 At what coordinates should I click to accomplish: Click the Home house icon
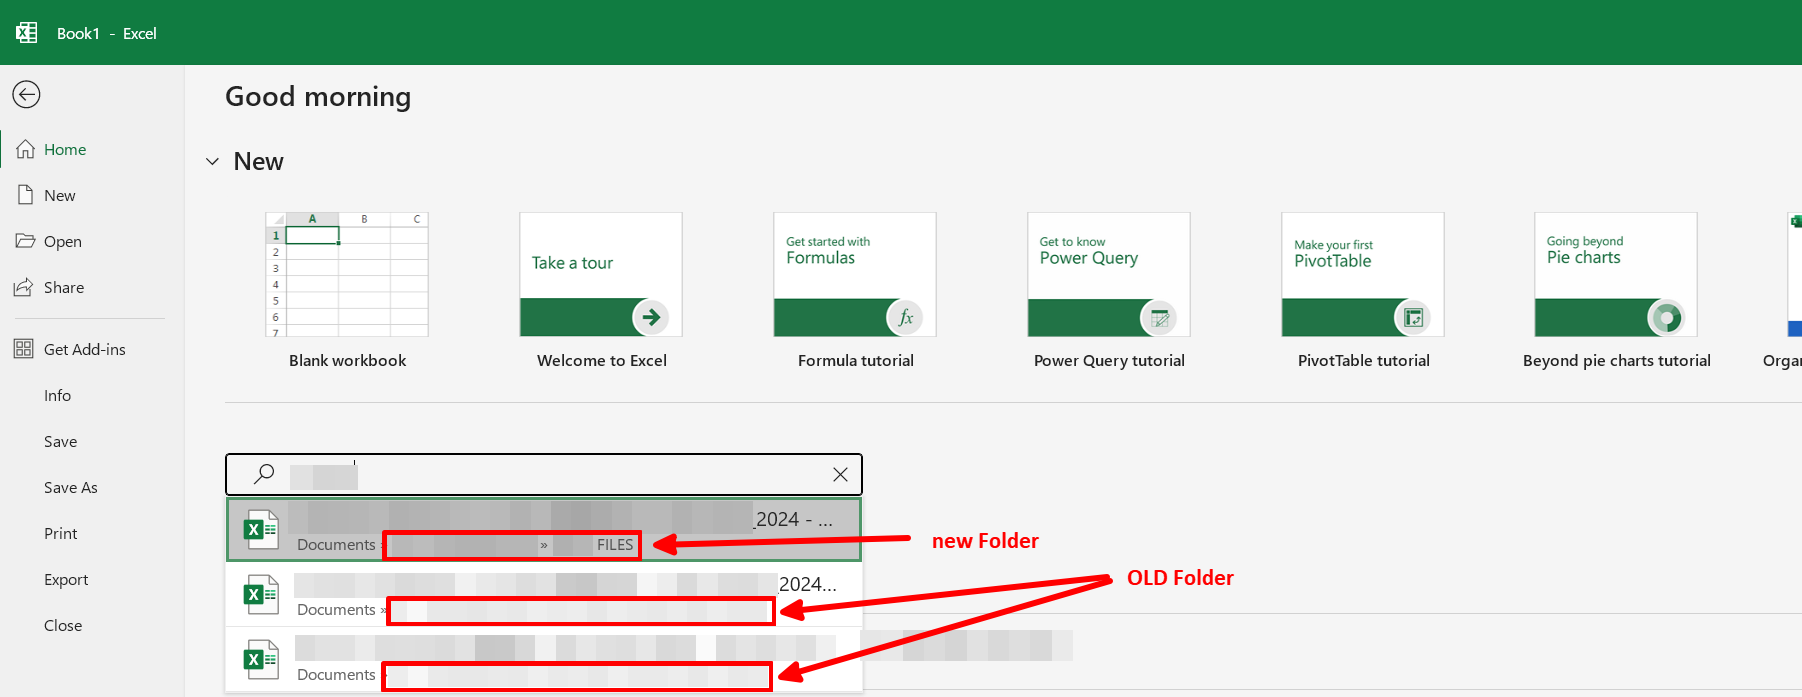point(25,149)
